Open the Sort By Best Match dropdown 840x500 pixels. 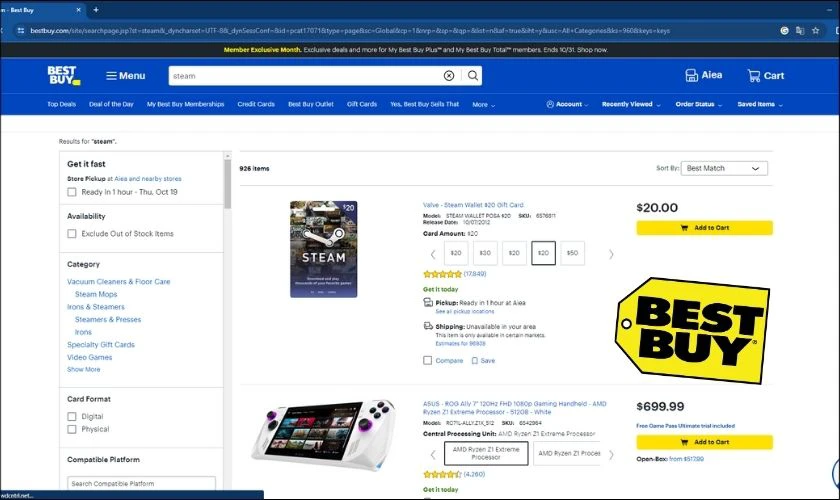(724, 168)
